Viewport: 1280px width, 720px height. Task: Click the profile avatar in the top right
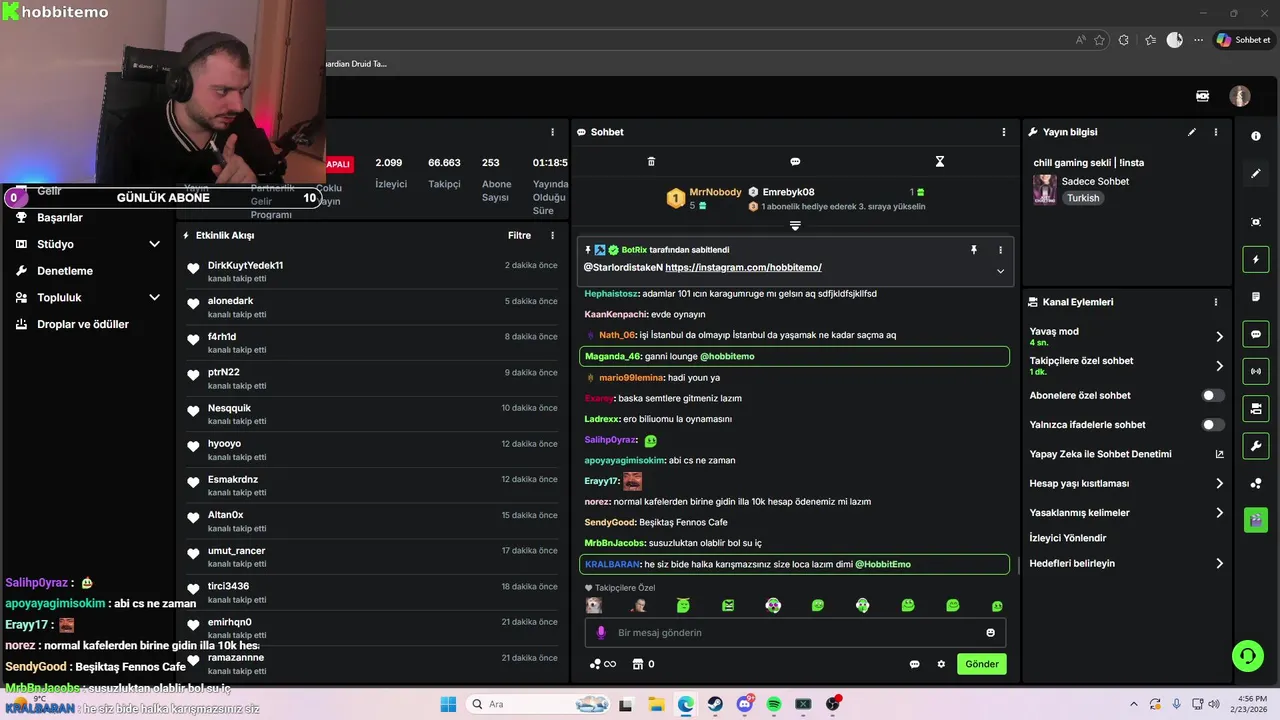click(1240, 96)
